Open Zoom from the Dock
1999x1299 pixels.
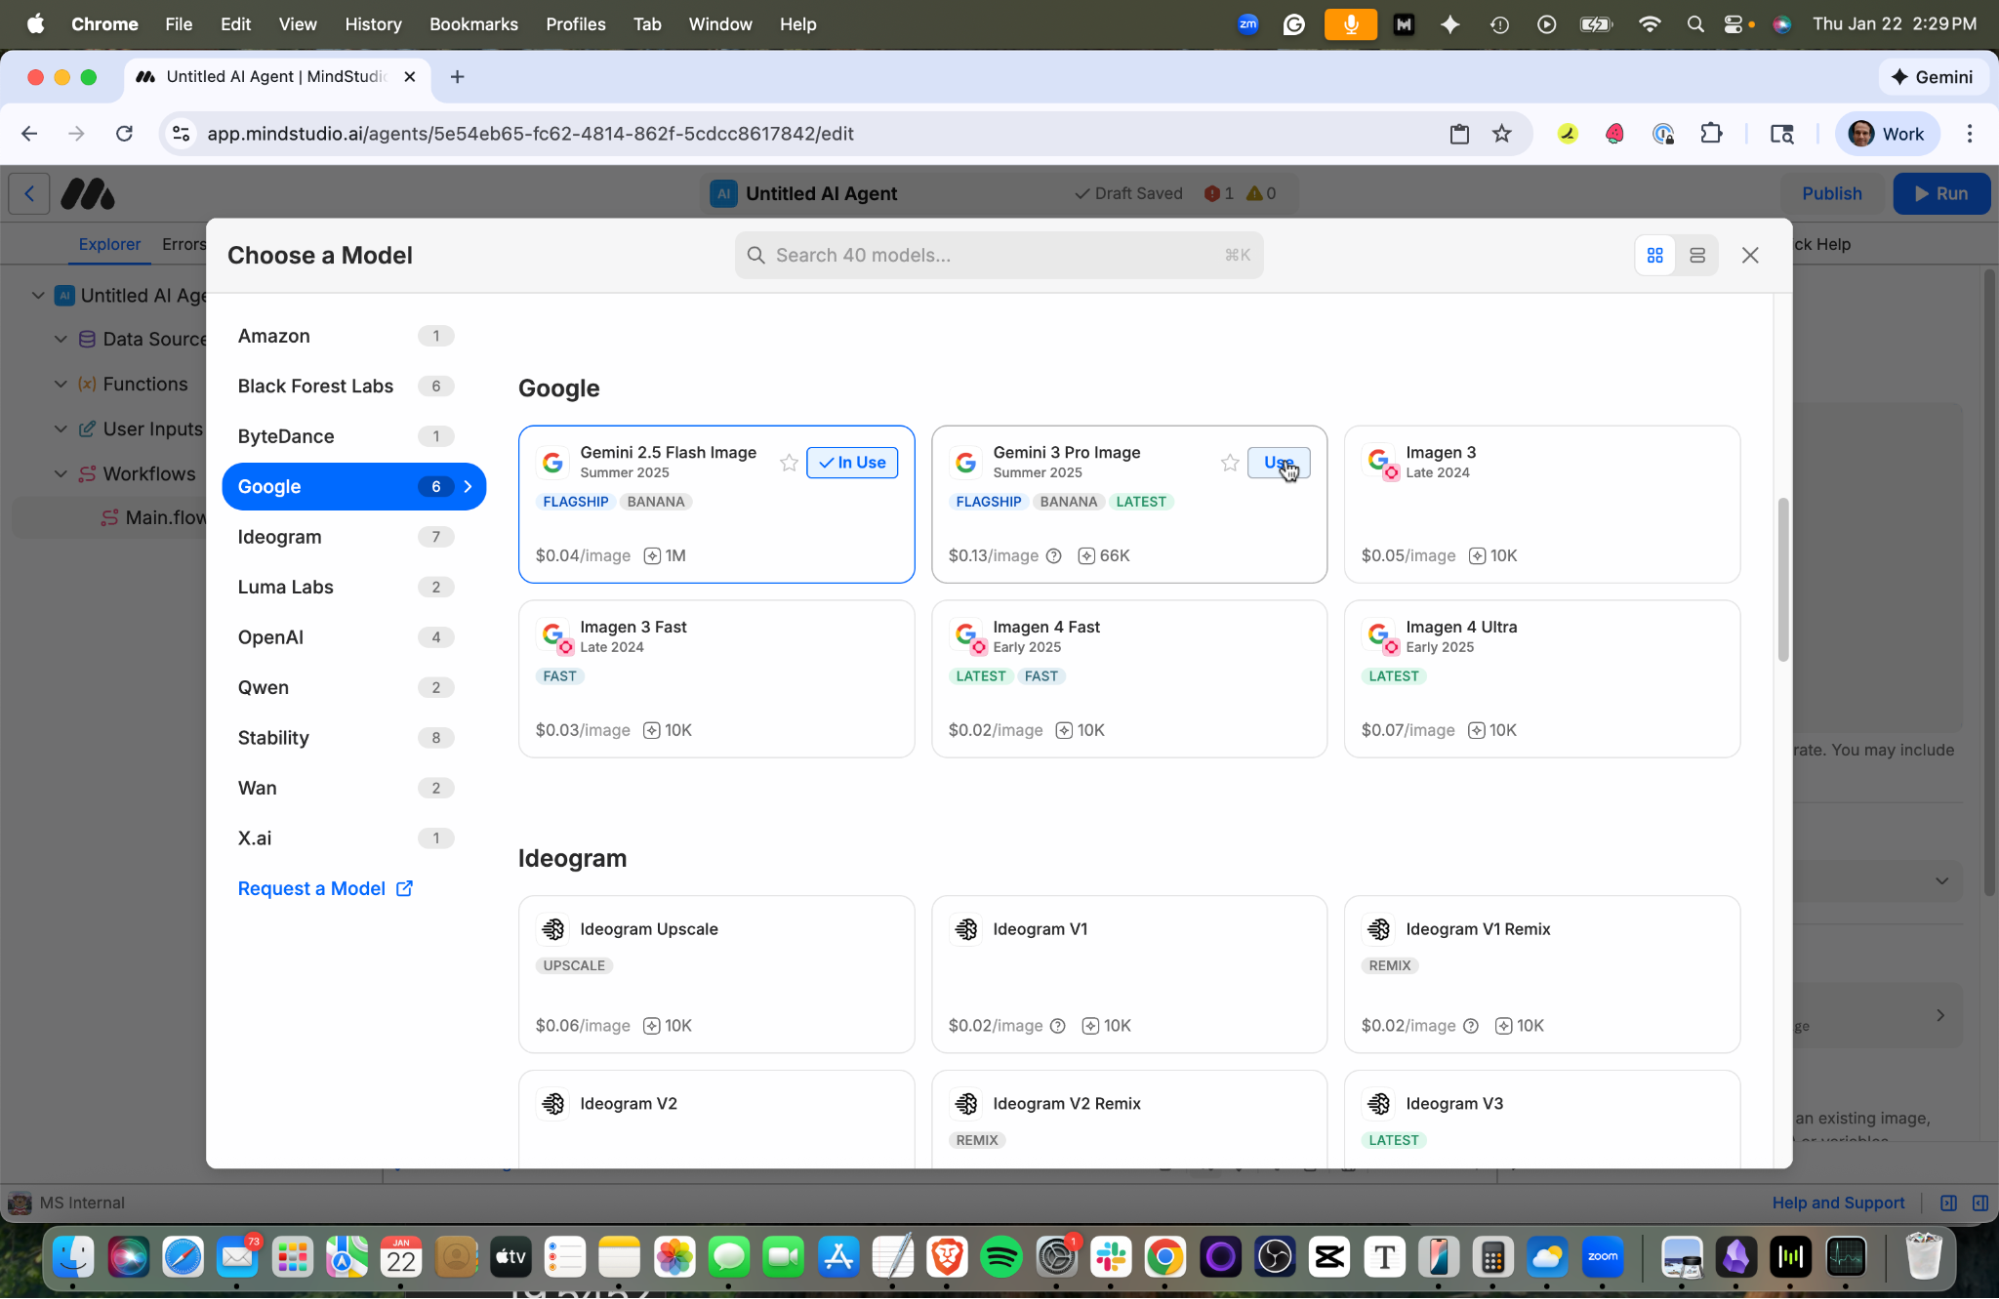1602,1257
